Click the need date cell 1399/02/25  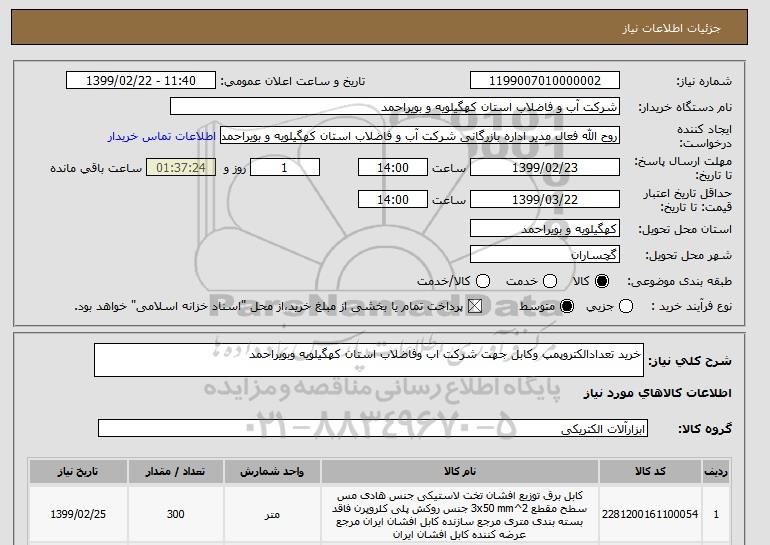point(78,514)
